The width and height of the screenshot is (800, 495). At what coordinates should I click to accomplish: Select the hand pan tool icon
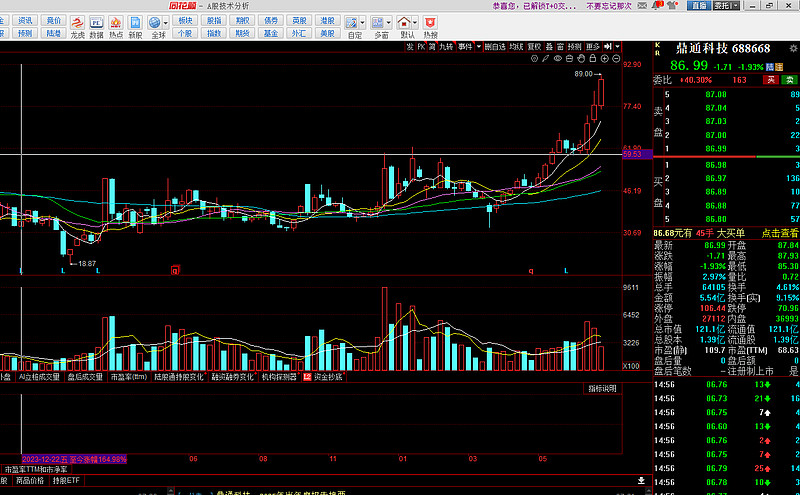(581, 59)
